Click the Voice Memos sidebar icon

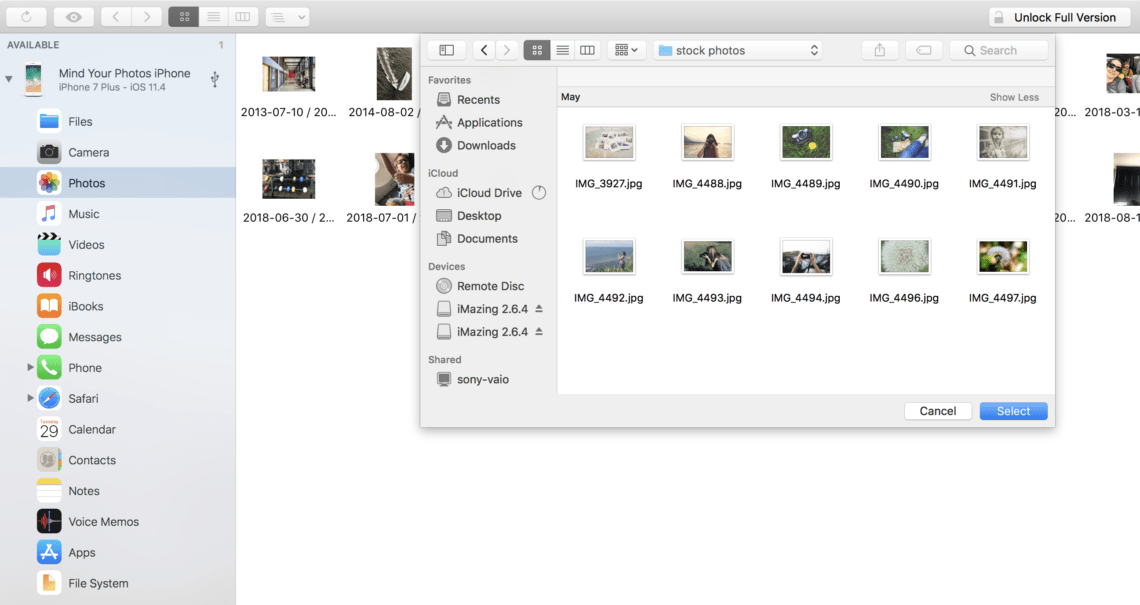(x=101, y=521)
